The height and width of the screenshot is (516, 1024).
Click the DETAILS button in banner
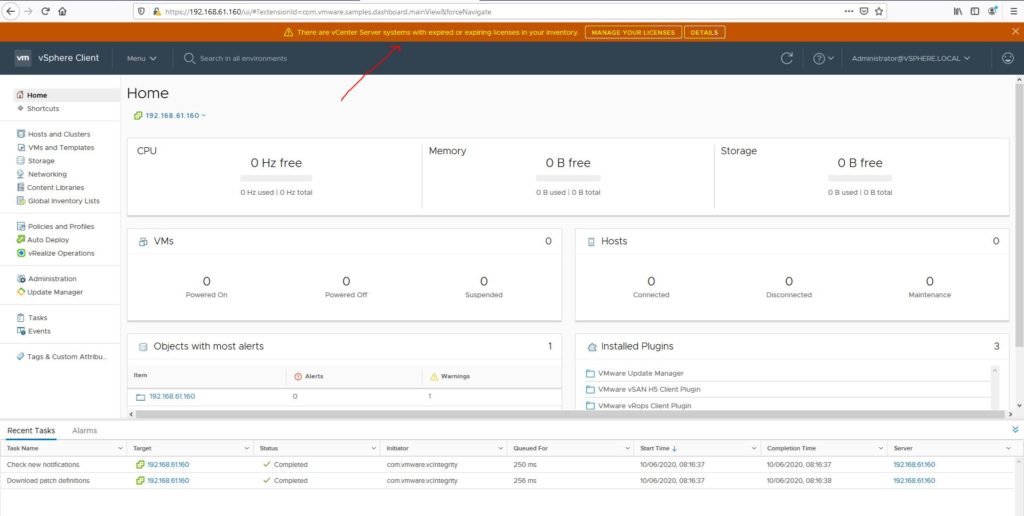704,32
